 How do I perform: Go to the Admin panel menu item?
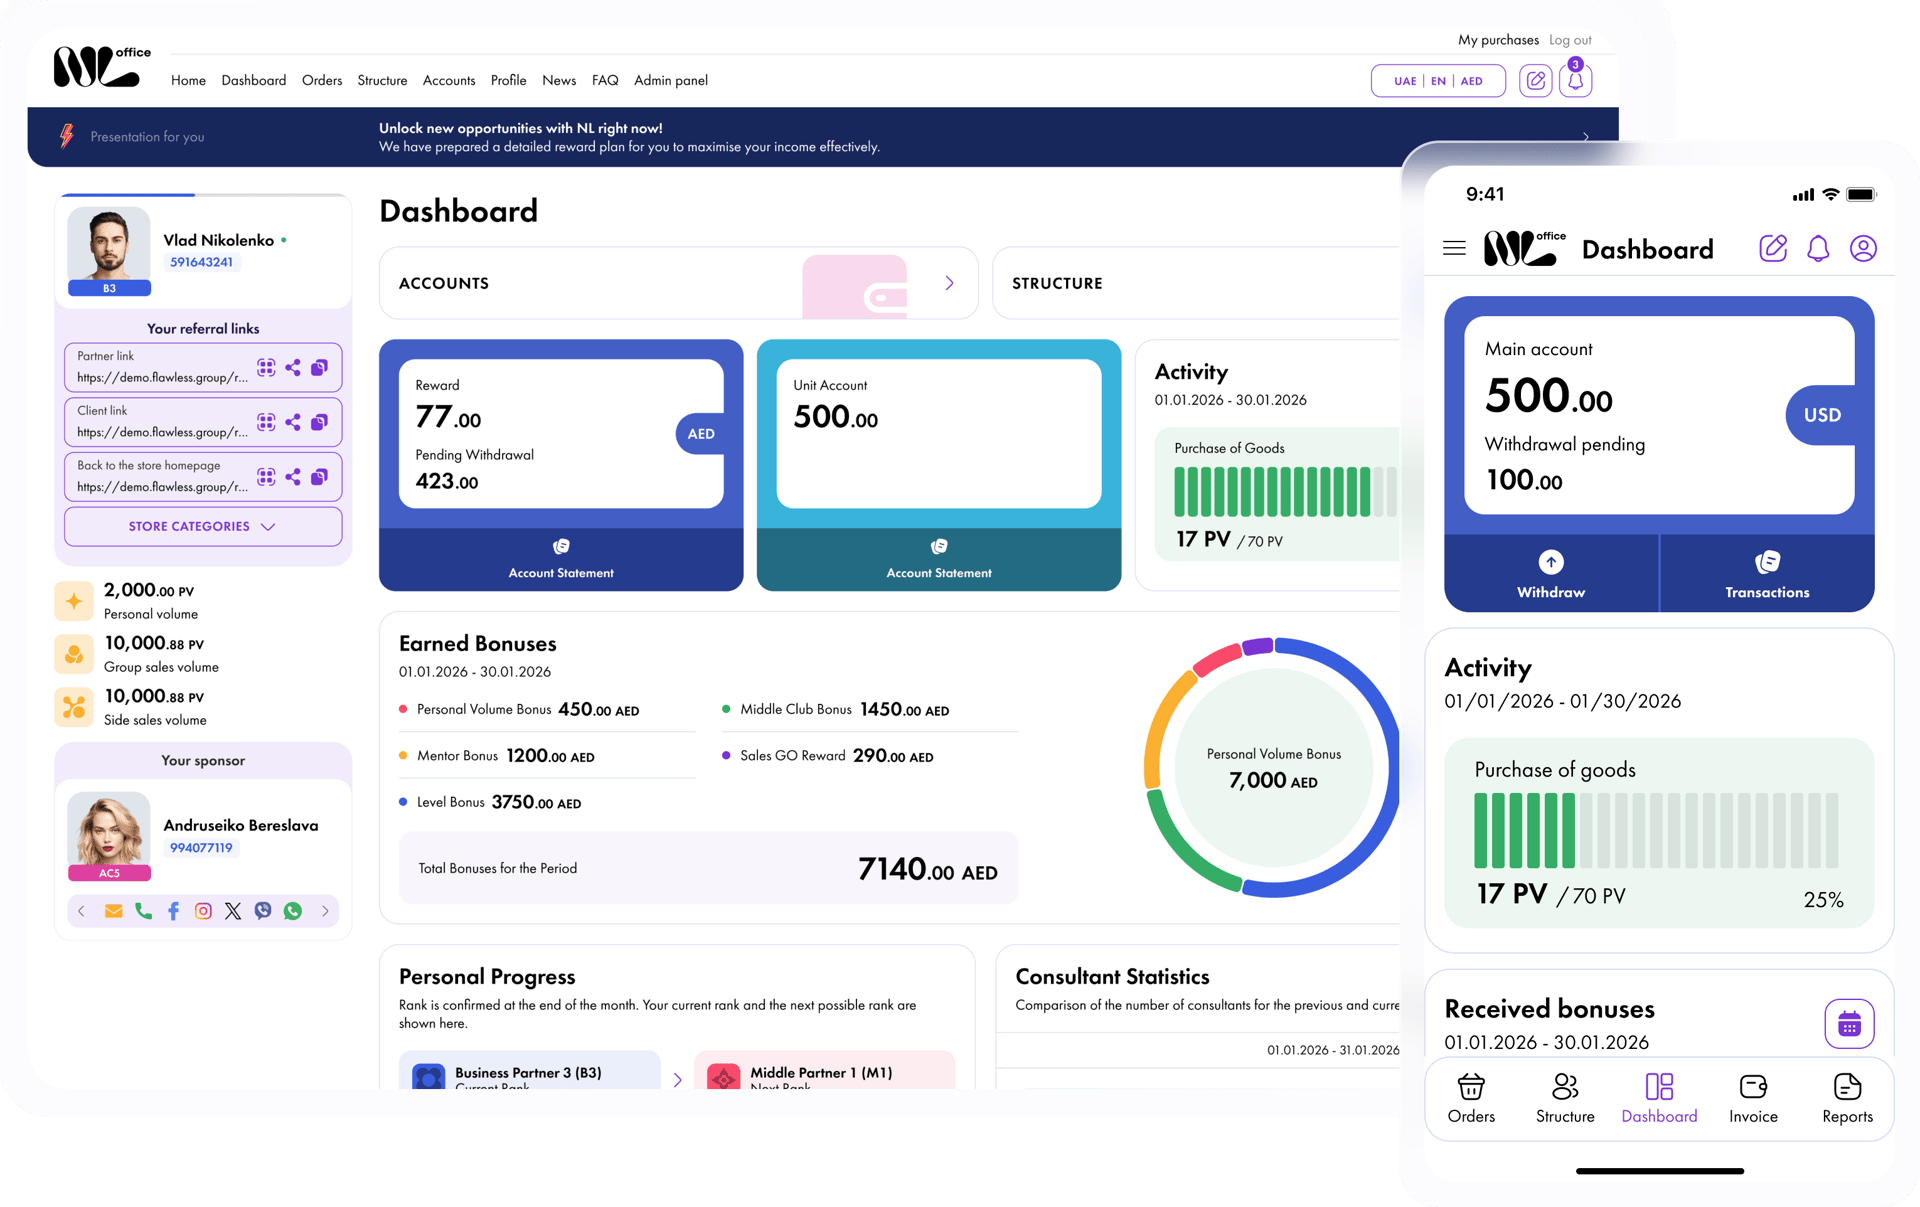670,80
